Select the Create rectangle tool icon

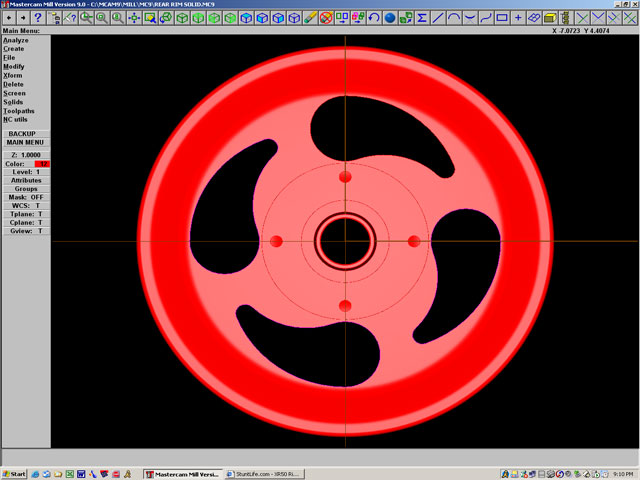pyautogui.click(x=502, y=18)
